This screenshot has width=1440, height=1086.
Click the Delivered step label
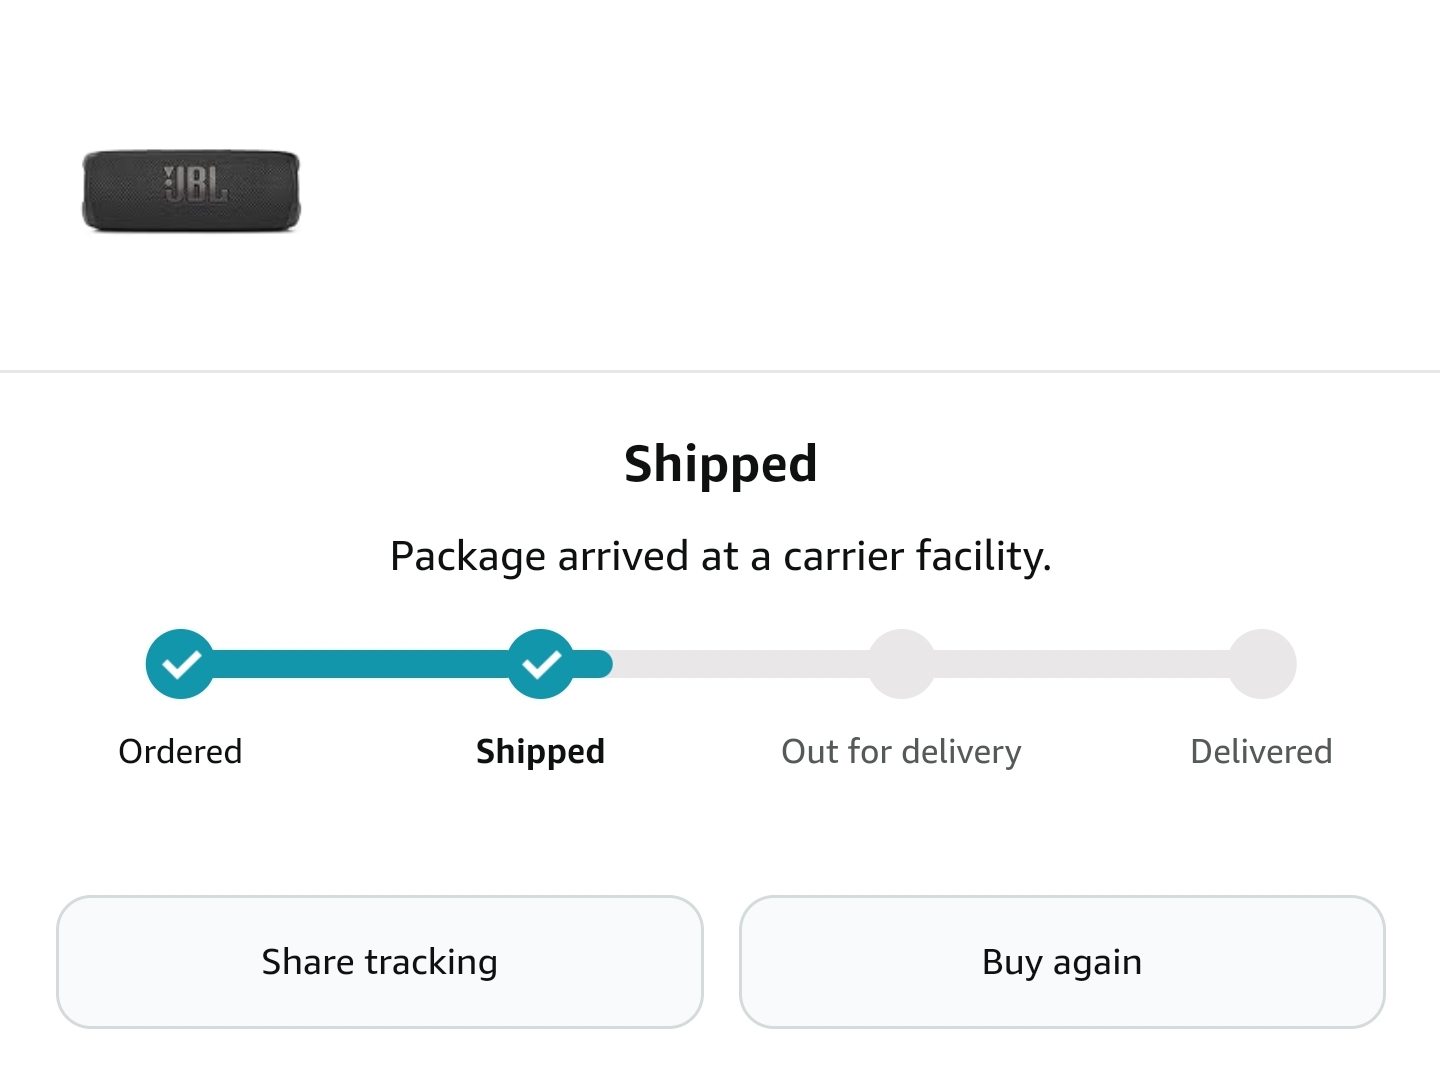click(1261, 751)
